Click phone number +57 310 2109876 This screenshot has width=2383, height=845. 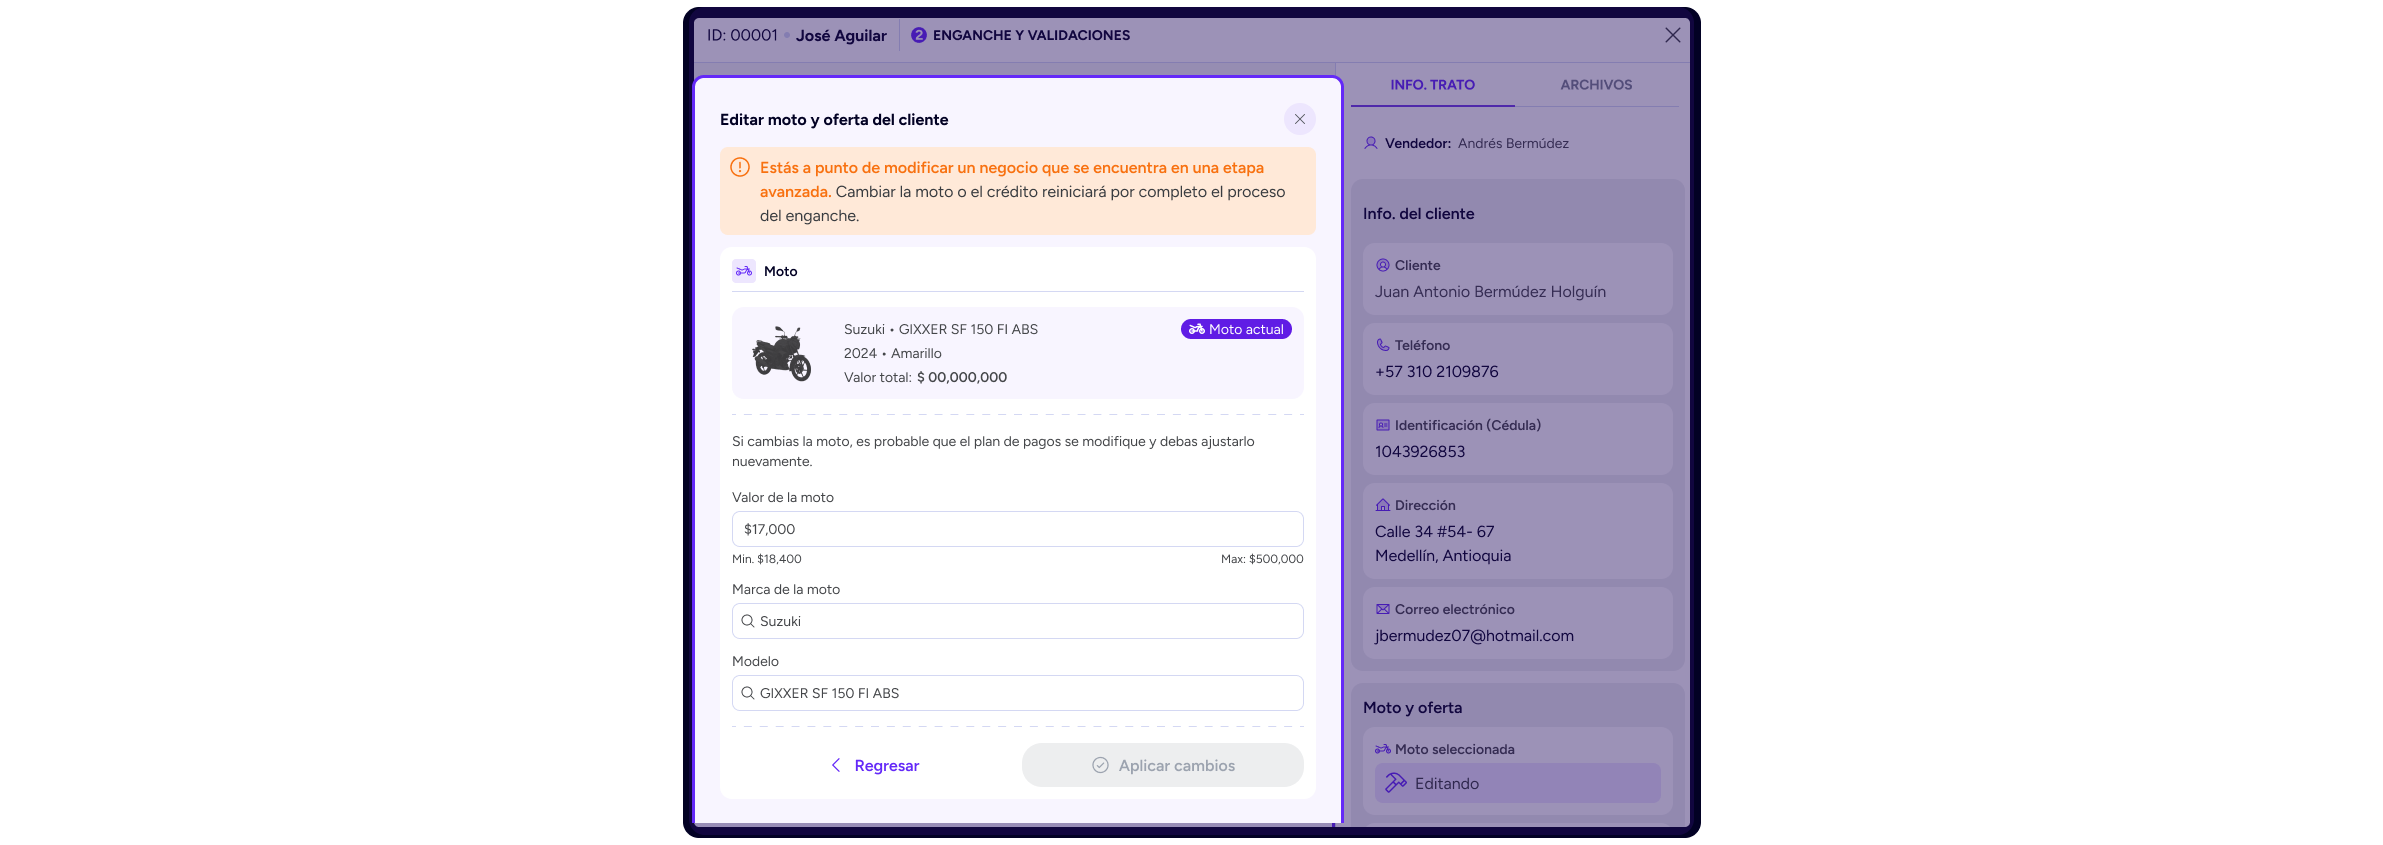click(x=1436, y=372)
